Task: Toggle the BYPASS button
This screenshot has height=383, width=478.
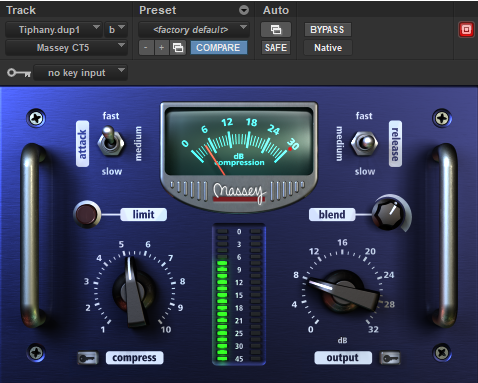Action: (x=327, y=30)
